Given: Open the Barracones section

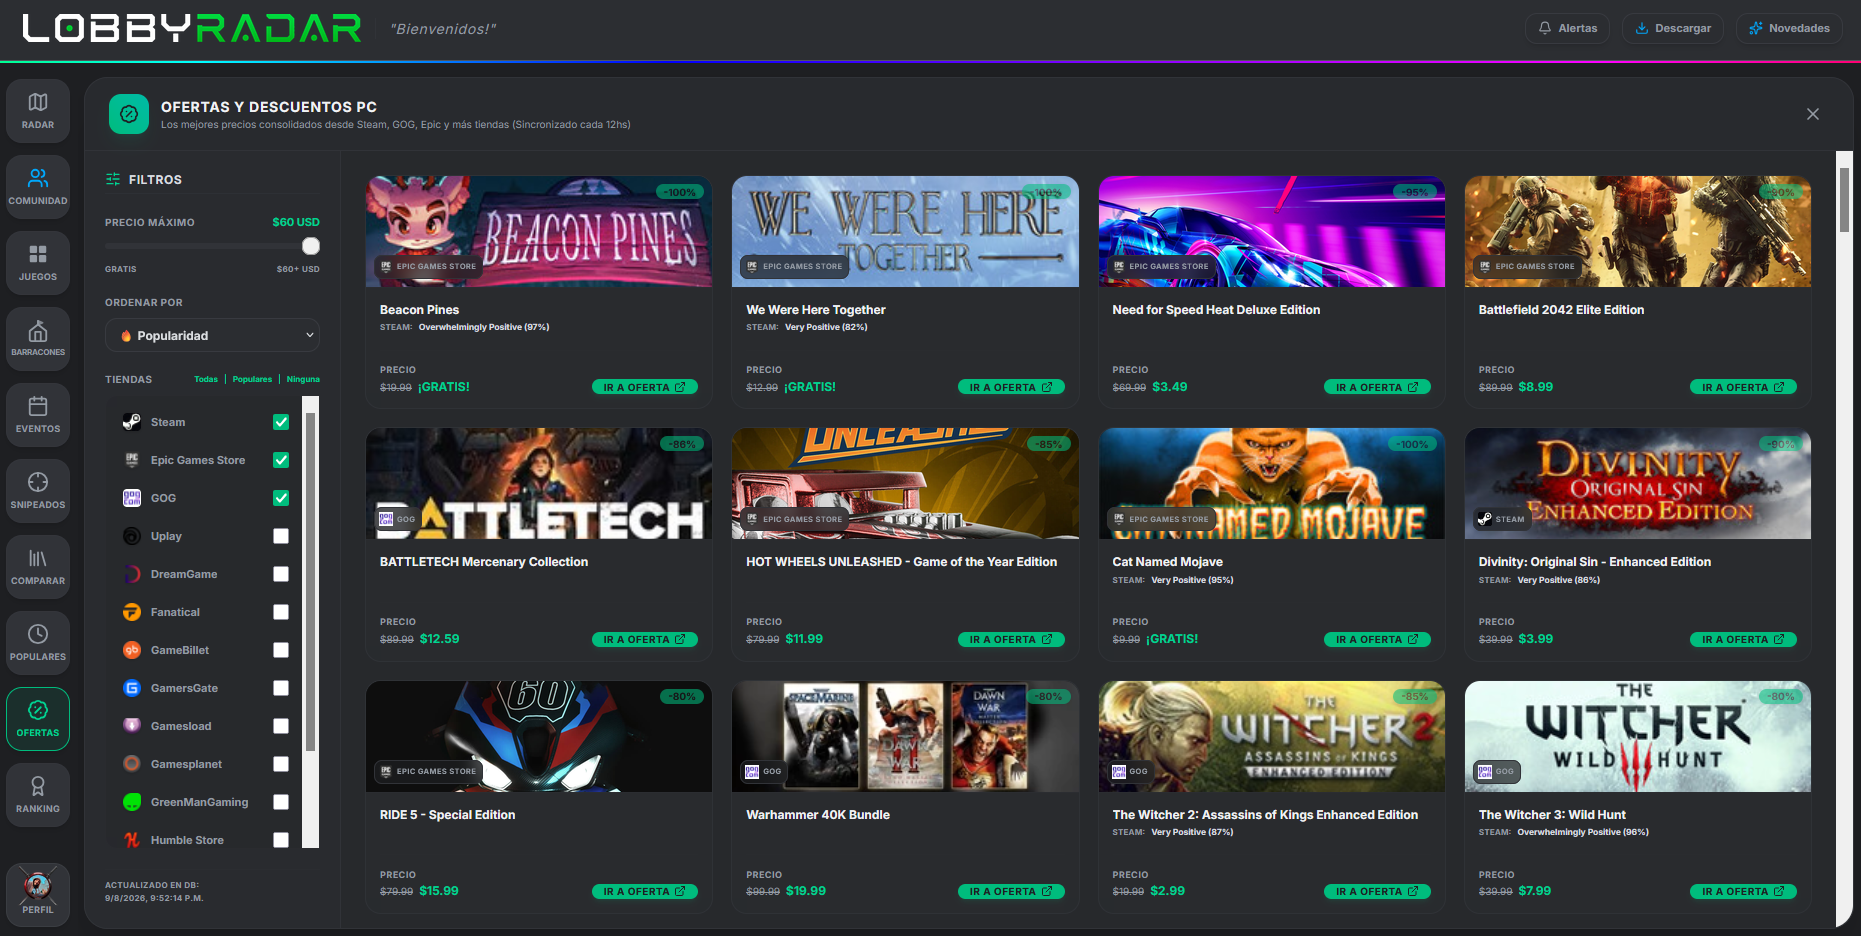Looking at the screenshot, I should [x=38, y=339].
